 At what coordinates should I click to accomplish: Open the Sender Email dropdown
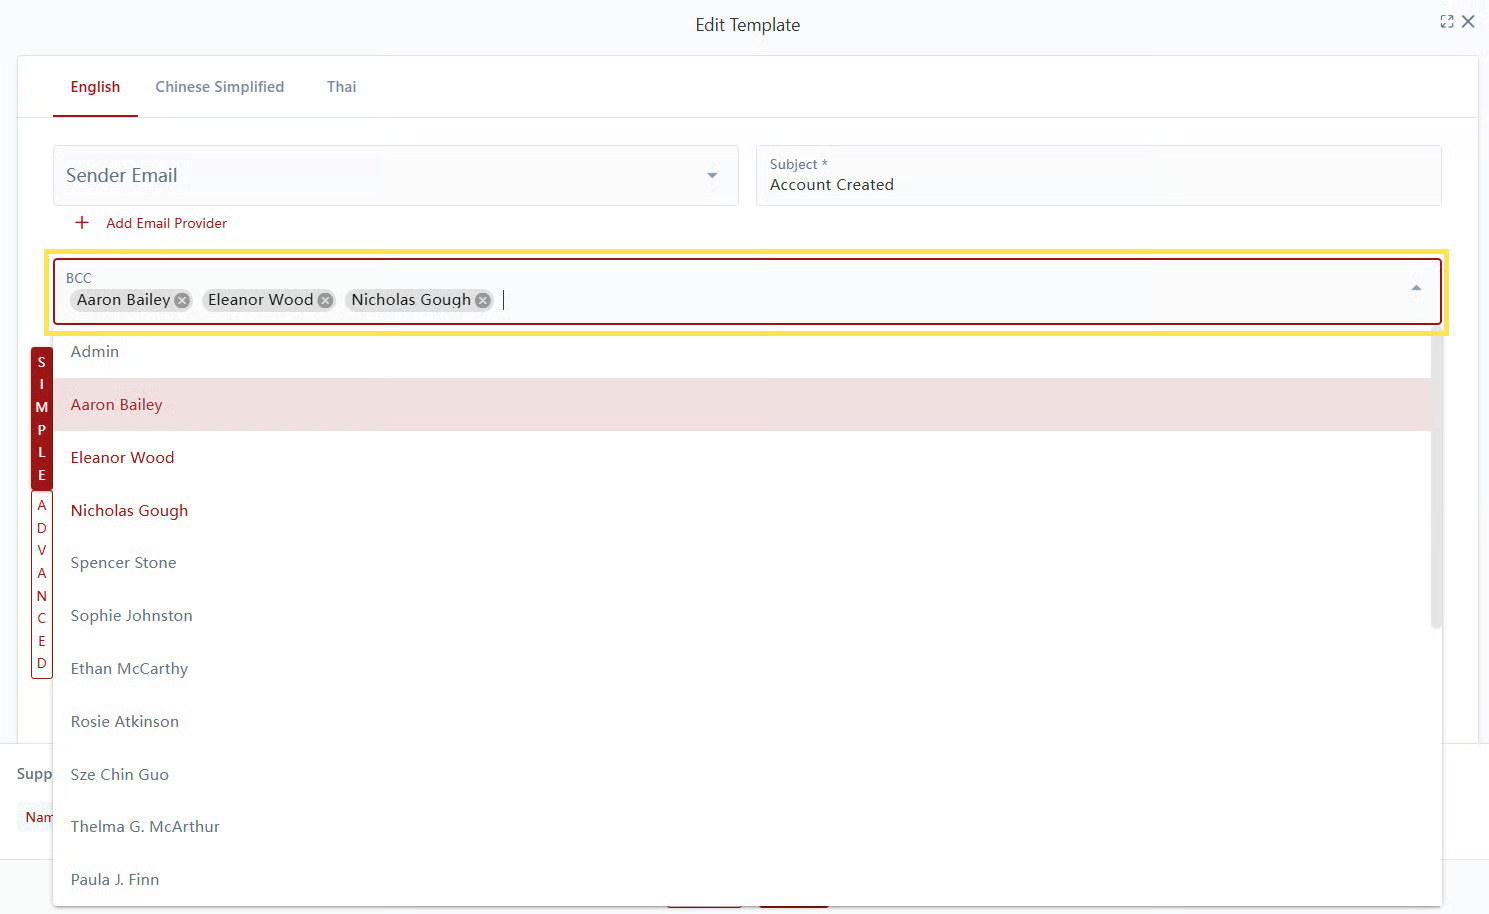(x=396, y=175)
